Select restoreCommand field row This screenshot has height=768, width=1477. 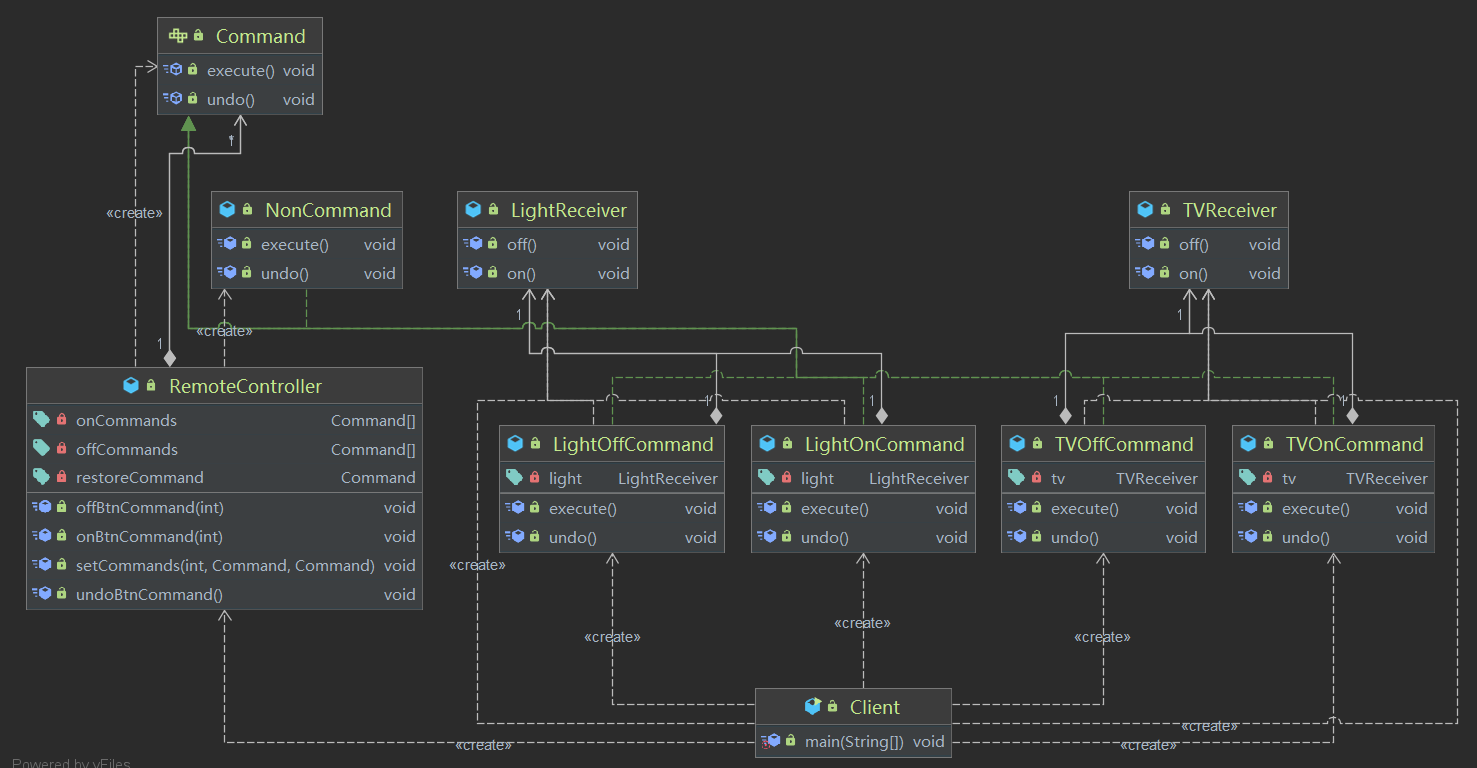[224, 478]
